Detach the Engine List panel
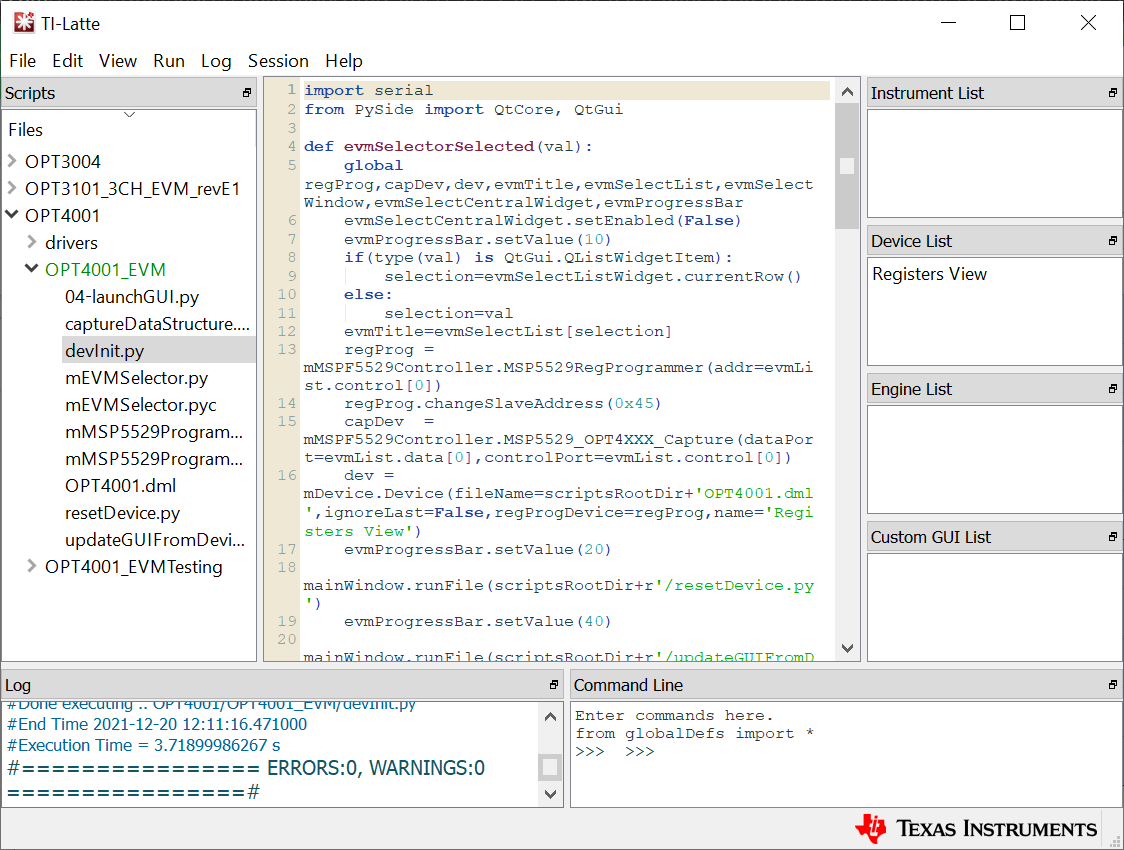This screenshot has height=850, width=1124. (x=1112, y=389)
